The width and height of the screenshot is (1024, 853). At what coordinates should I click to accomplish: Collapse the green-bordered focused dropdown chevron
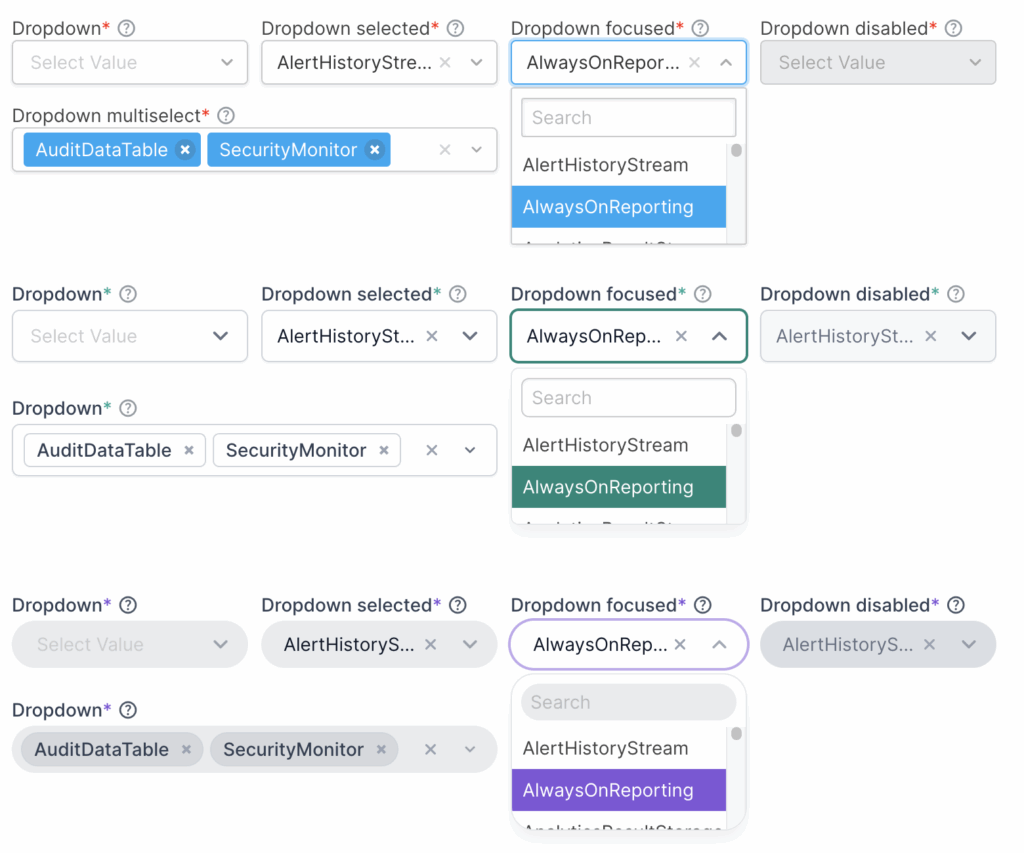click(x=719, y=336)
